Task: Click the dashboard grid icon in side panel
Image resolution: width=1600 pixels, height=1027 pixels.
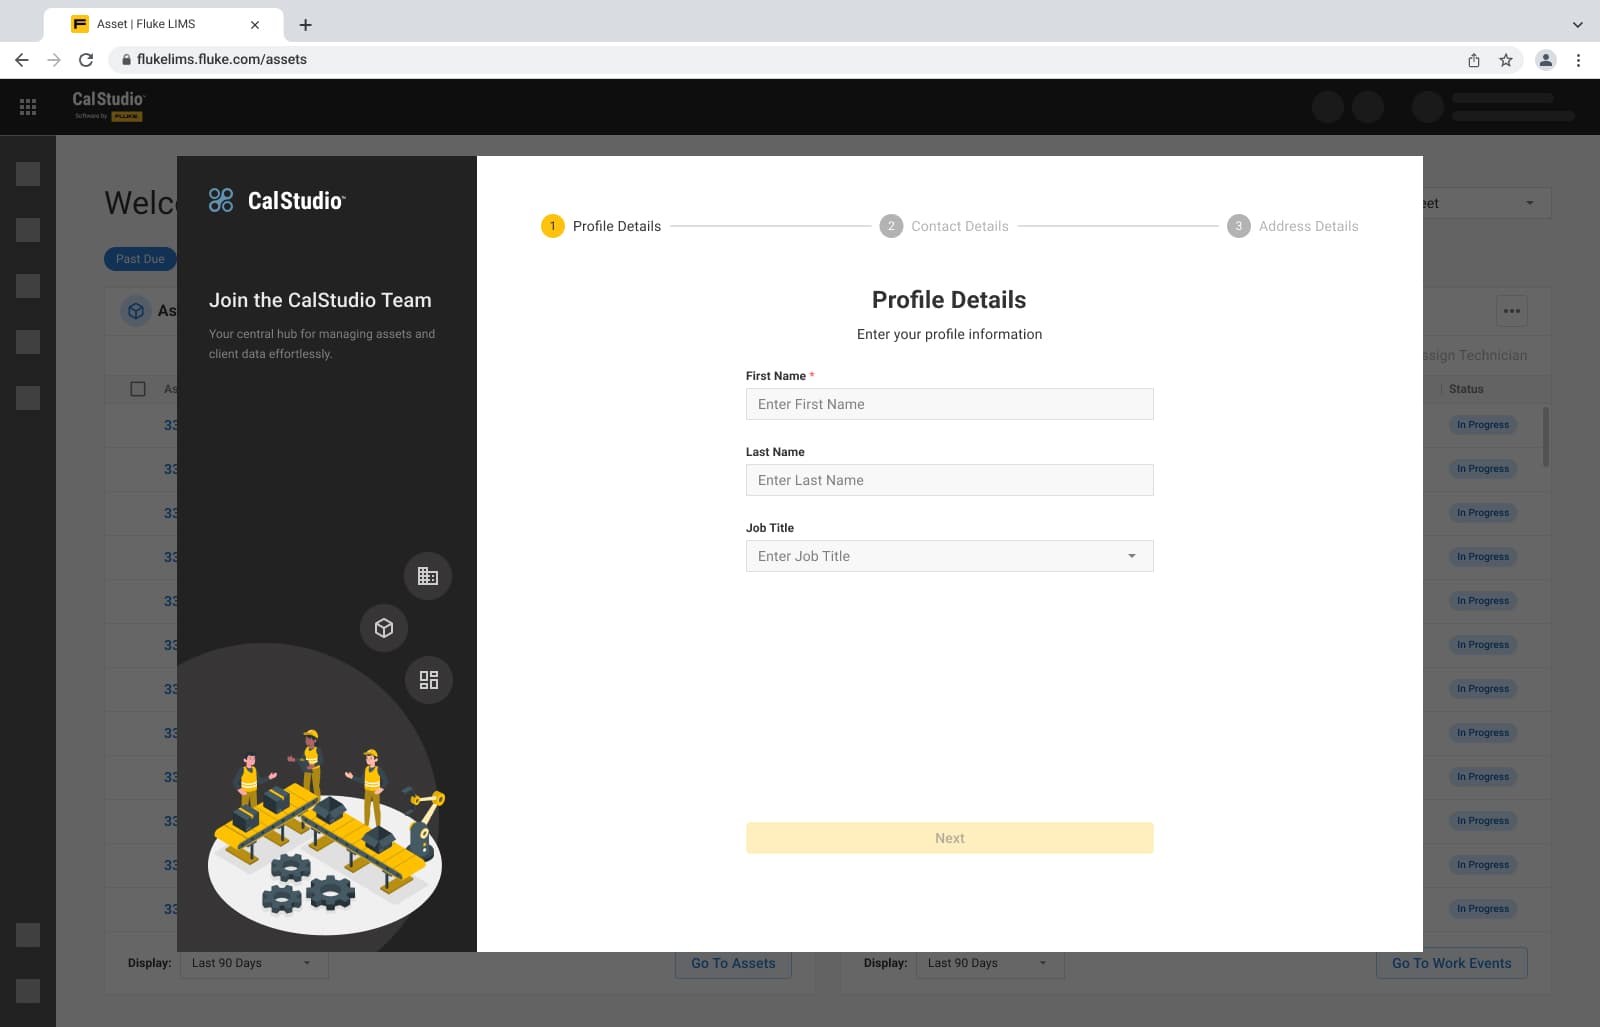Action: click(429, 680)
